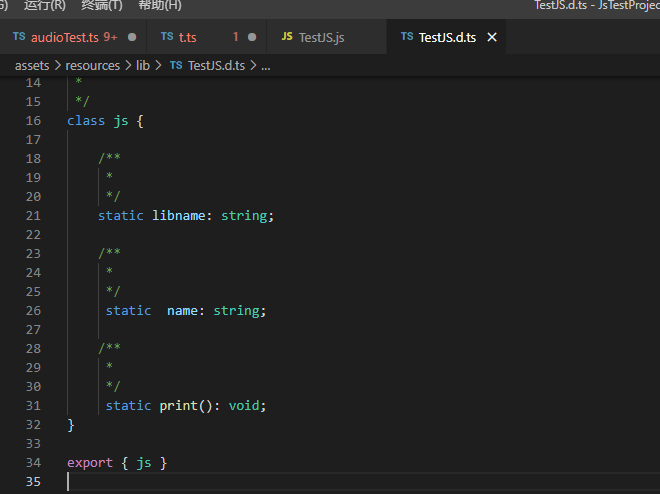This screenshot has width=660, height=494.
Task: Click the TestJS.d.ts breadcrumb
Action: [x=216, y=66]
